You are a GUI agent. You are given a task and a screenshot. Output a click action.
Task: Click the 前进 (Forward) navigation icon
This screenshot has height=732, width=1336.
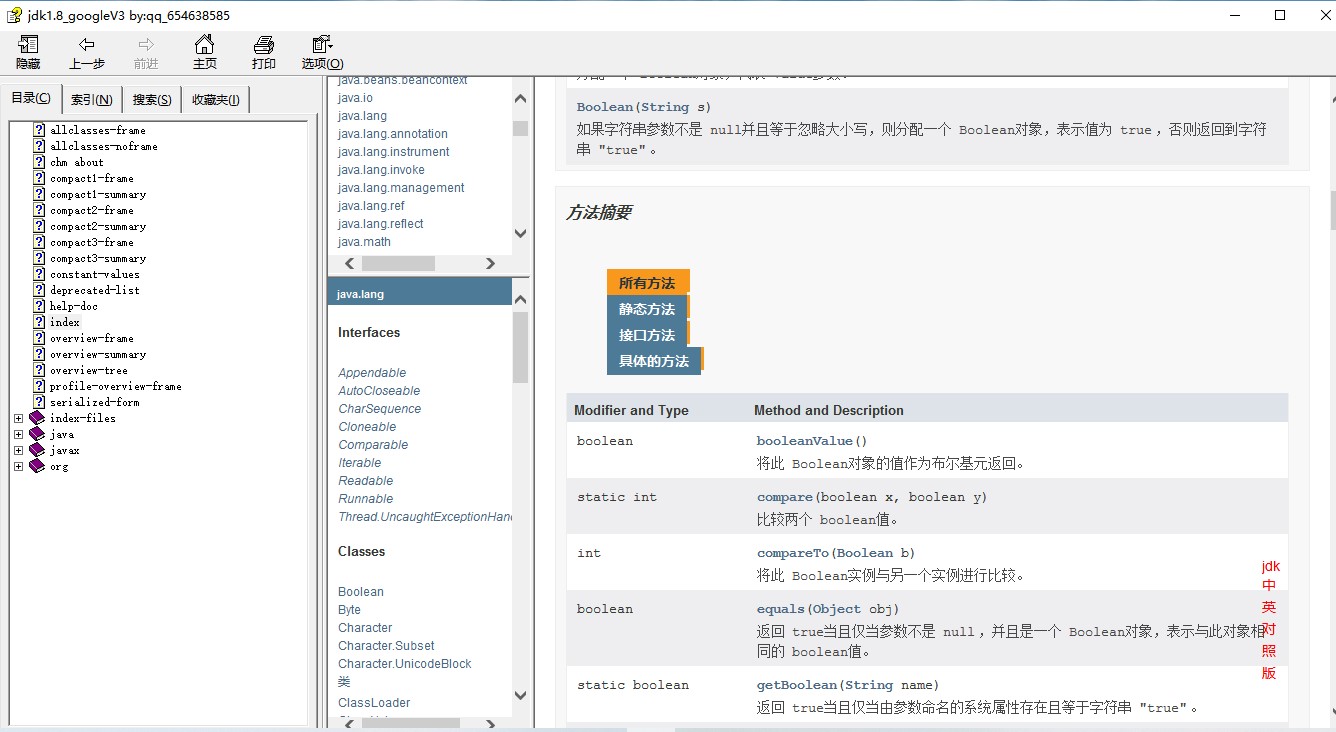[145, 51]
